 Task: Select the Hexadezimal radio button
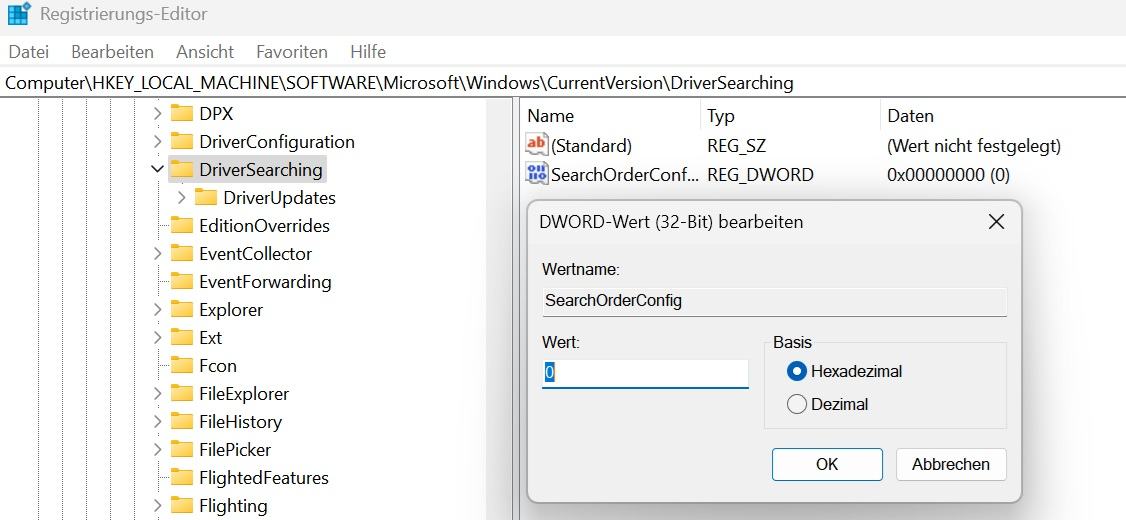pyautogui.click(x=797, y=371)
